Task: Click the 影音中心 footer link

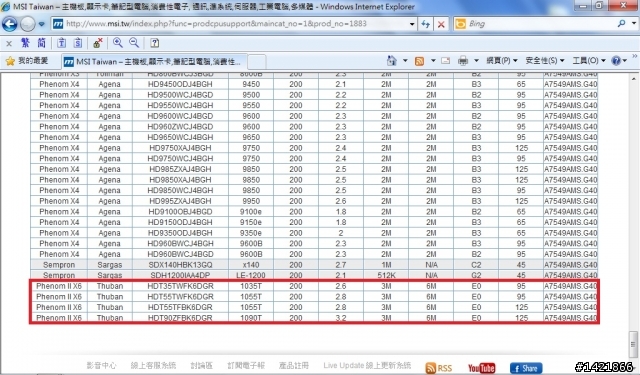Action: tap(101, 366)
